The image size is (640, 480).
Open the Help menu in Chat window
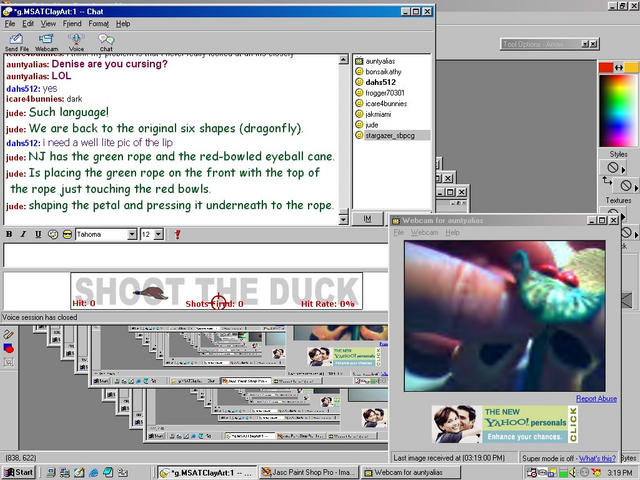click(123, 24)
